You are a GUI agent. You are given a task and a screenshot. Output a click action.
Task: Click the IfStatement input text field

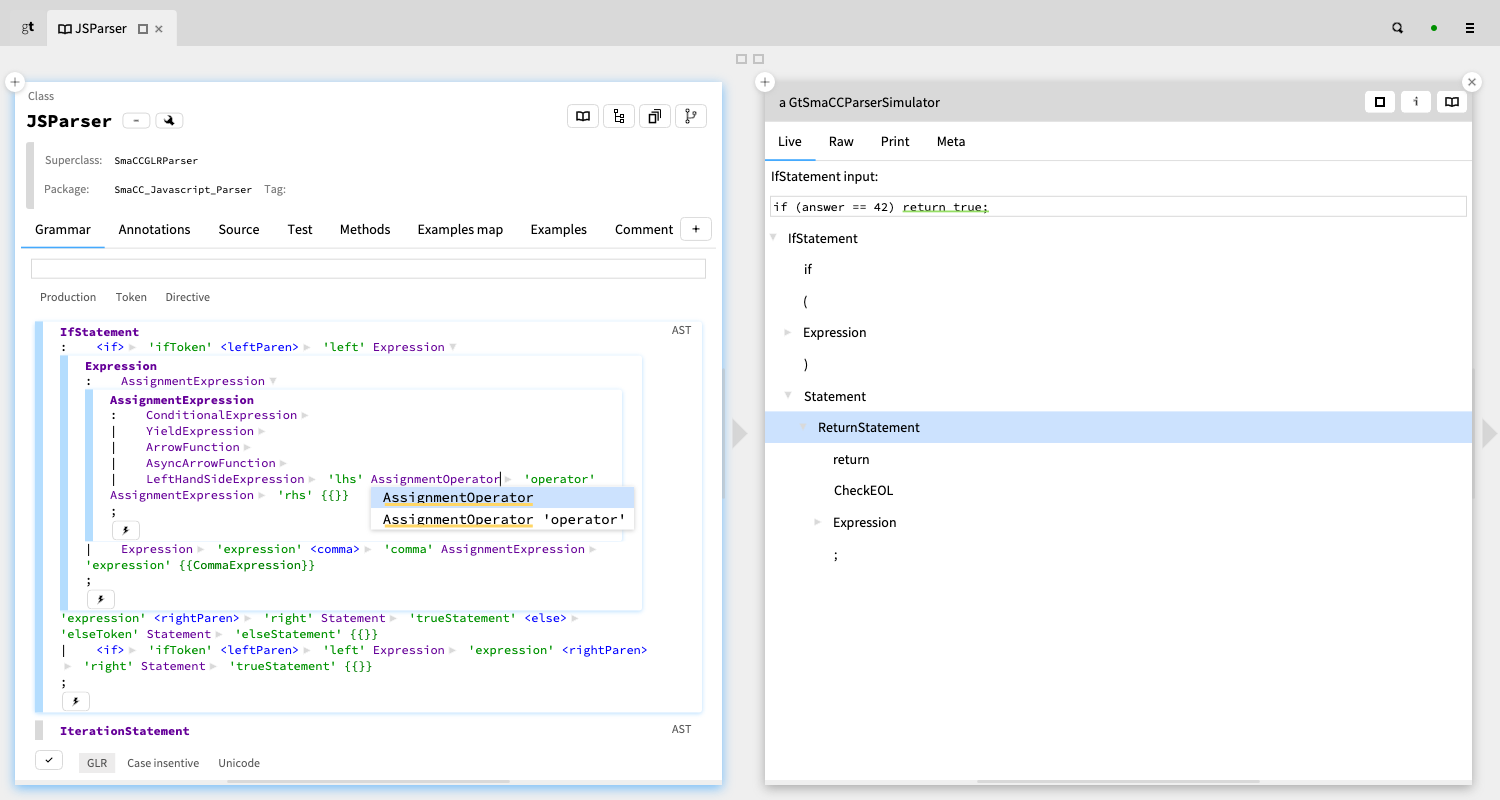click(x=1118, y=207)
